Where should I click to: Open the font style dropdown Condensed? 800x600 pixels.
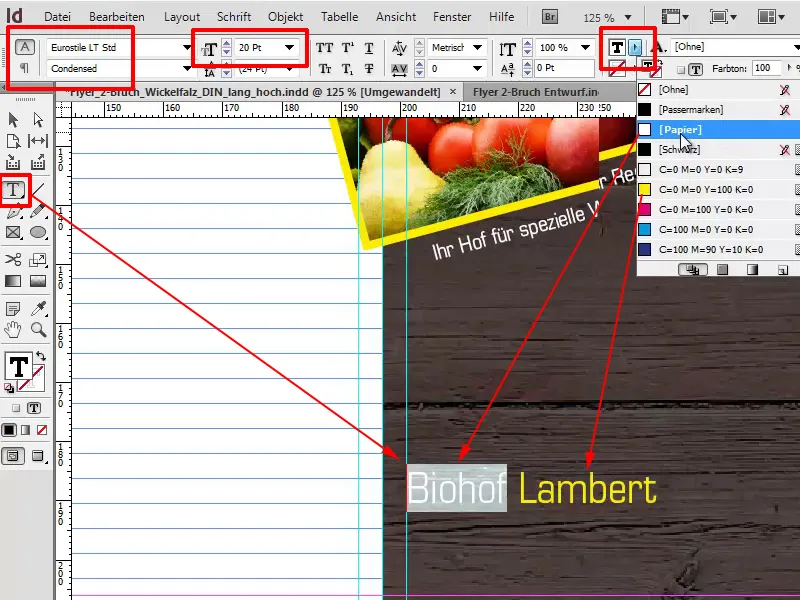[x=187, y=68]
